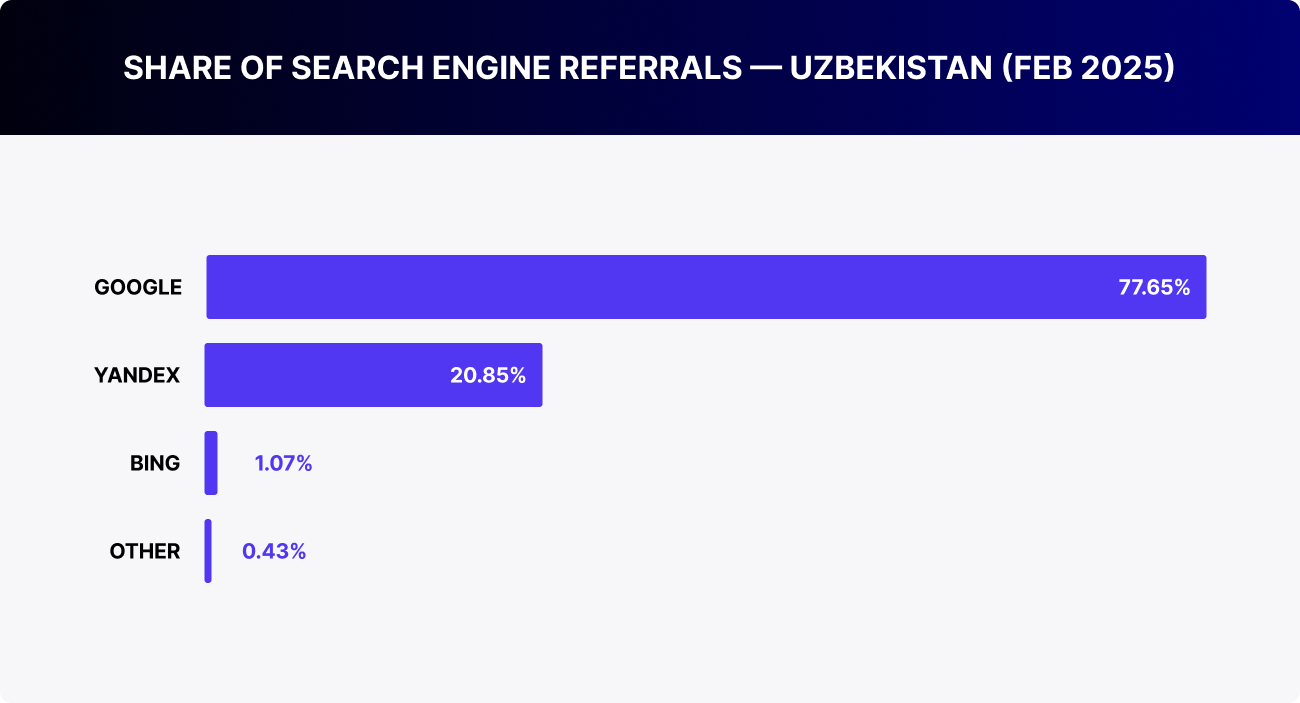The height and width of the screenshot is (703, 1300).
Task: Click the OTHER axis label
Action: click(145, 552)
